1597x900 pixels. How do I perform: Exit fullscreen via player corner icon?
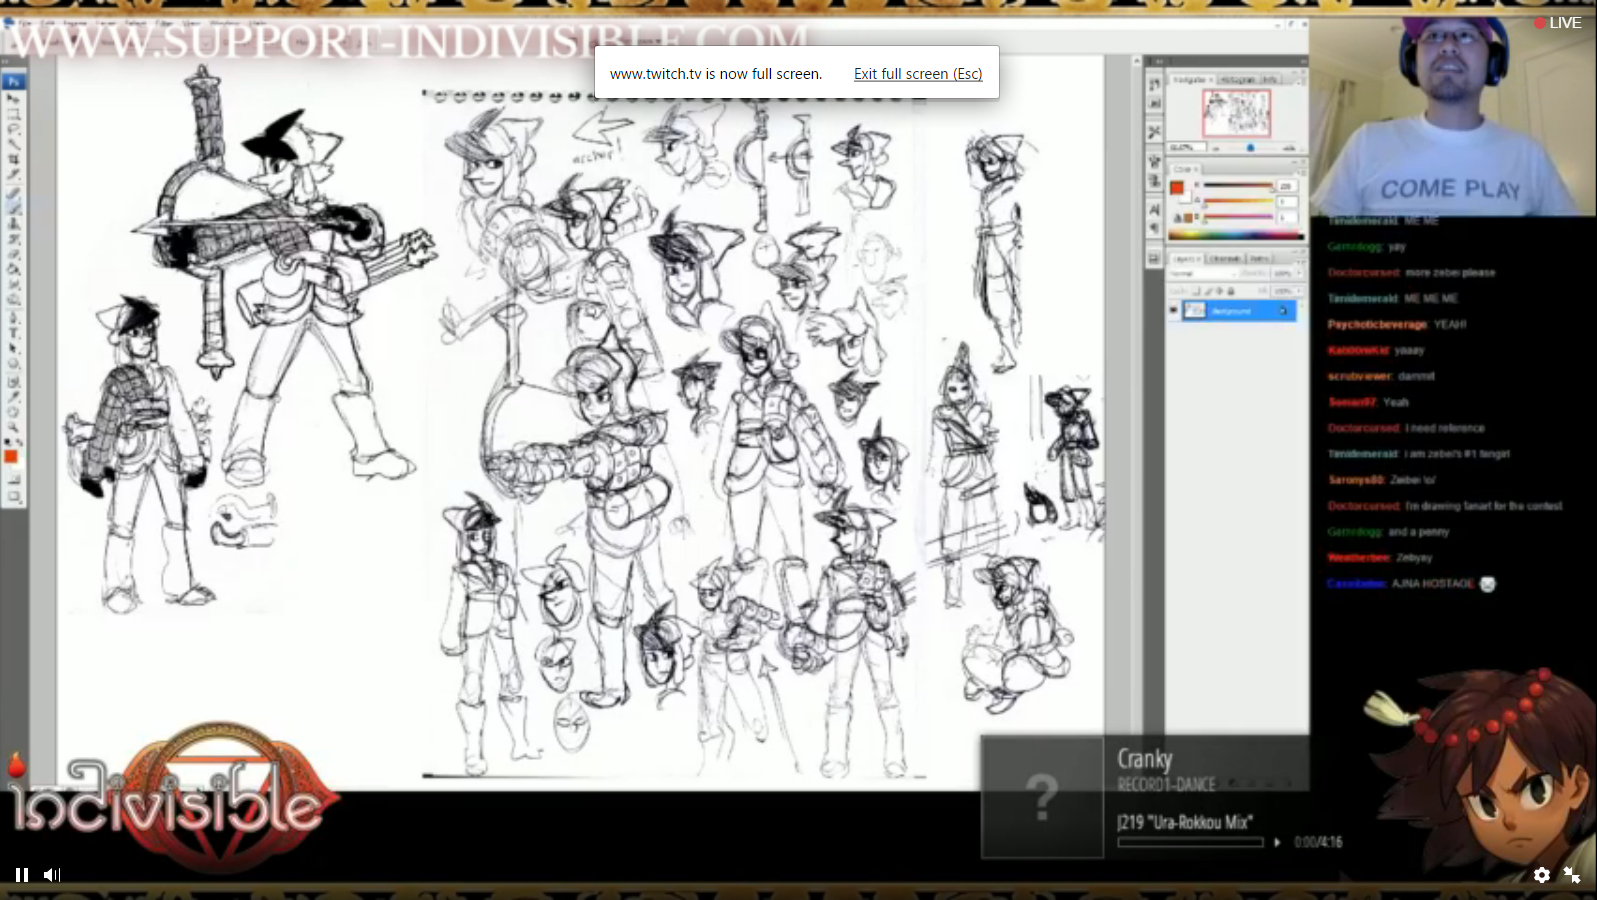point(1572,875)
